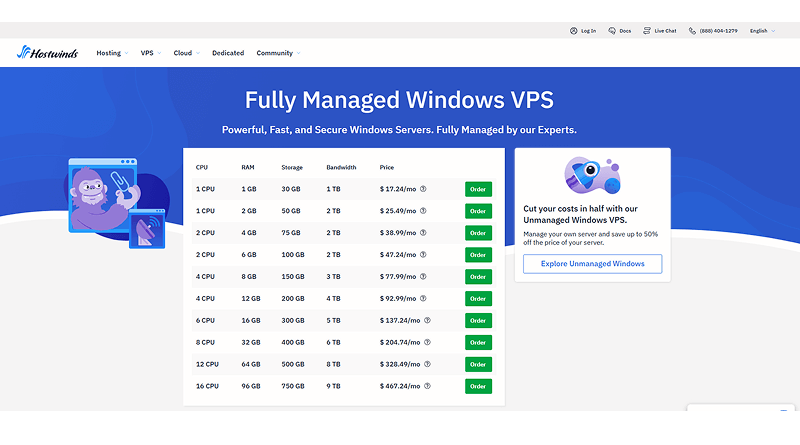Open the Community menu
This screenshot has width=800, height=445.
tap(277, 53)
